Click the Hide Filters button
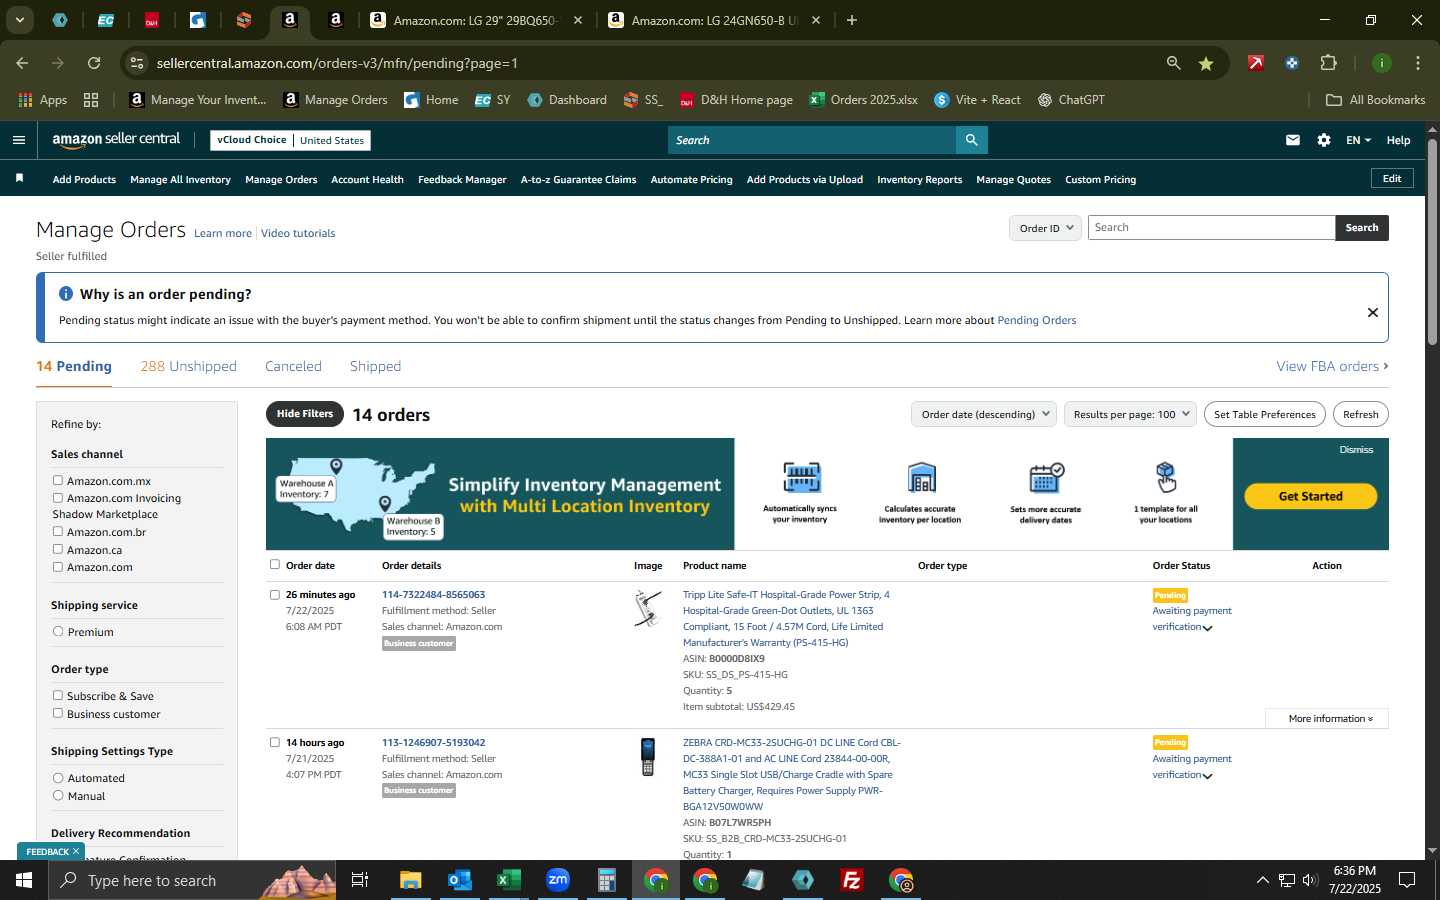Viewport: 1440px width, 900px height. [305, 414]
